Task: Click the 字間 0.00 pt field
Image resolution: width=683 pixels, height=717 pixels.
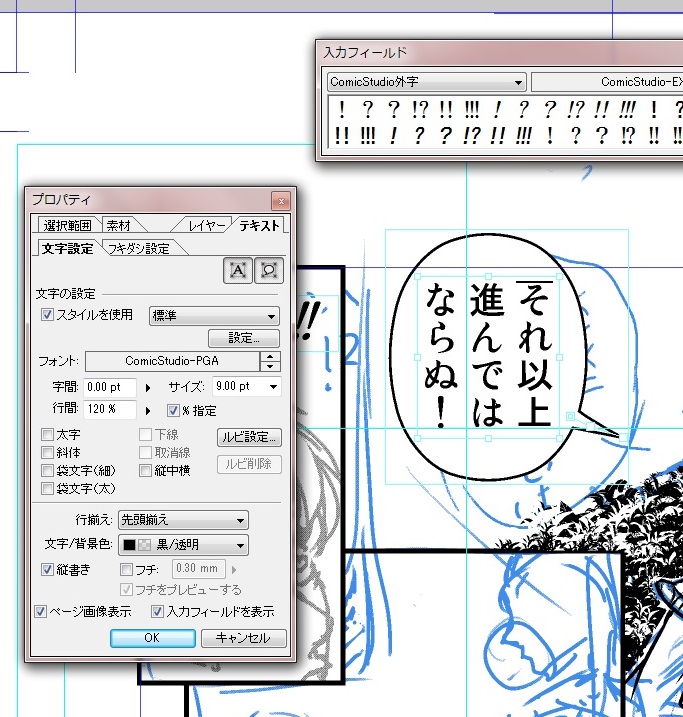Action: click(110, 387)
